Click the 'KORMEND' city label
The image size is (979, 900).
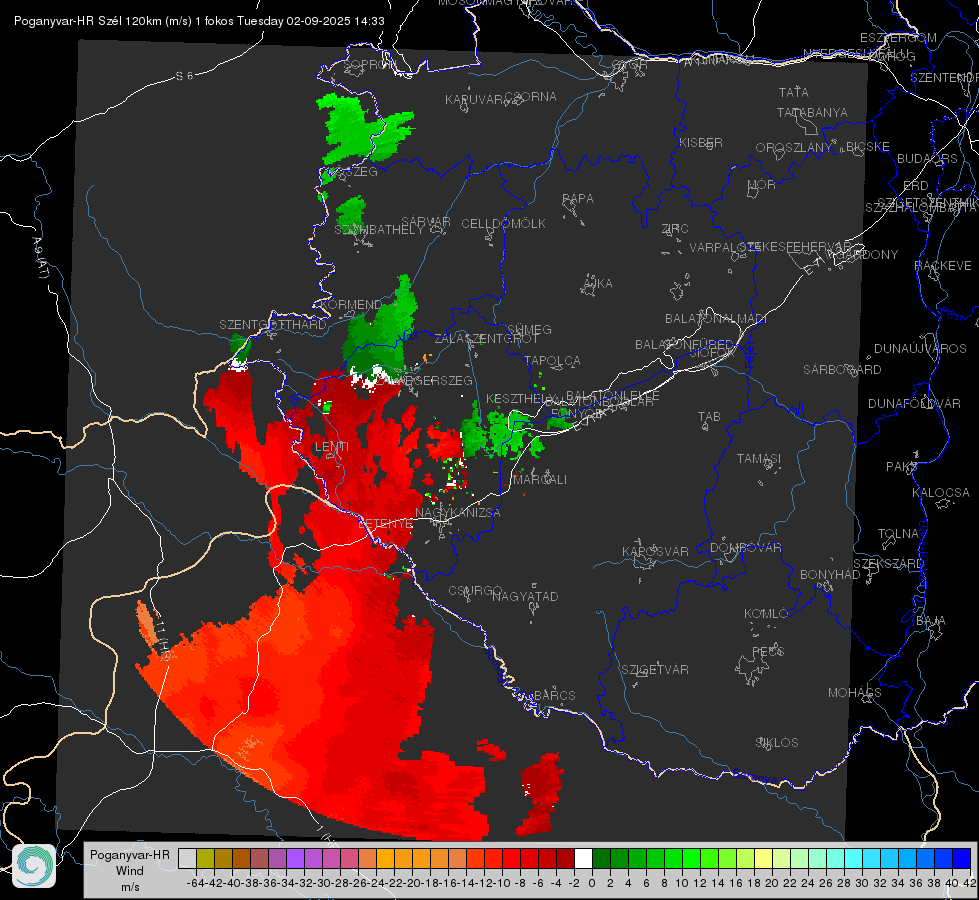(x=350, y=305)
